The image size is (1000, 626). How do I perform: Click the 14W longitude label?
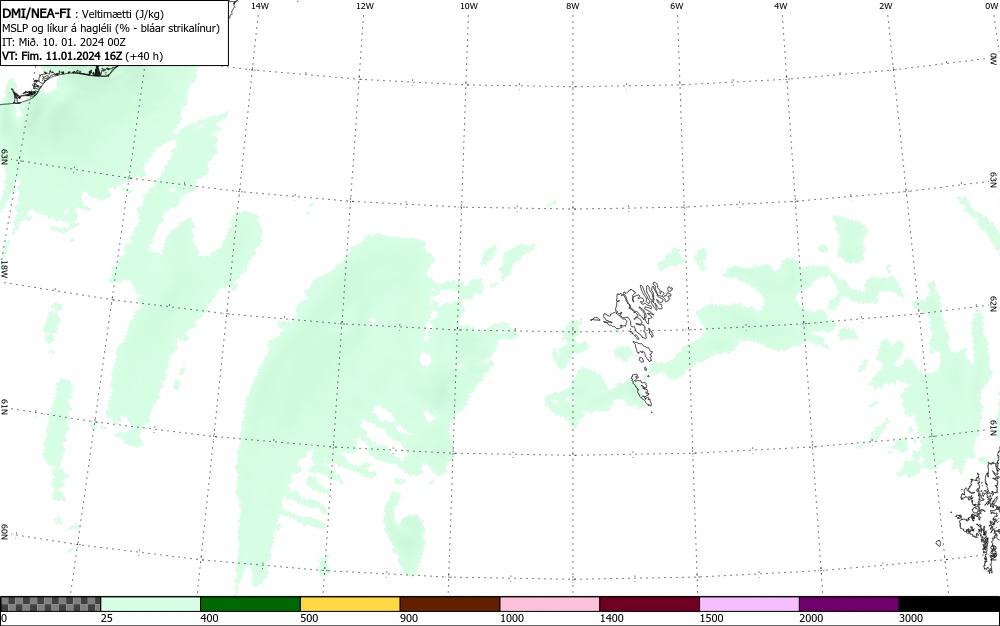(260, 6)
